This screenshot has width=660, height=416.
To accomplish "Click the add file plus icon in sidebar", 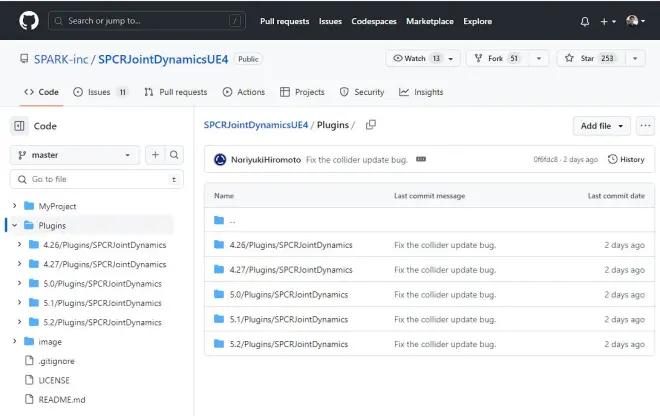I will tap(155, 155).
